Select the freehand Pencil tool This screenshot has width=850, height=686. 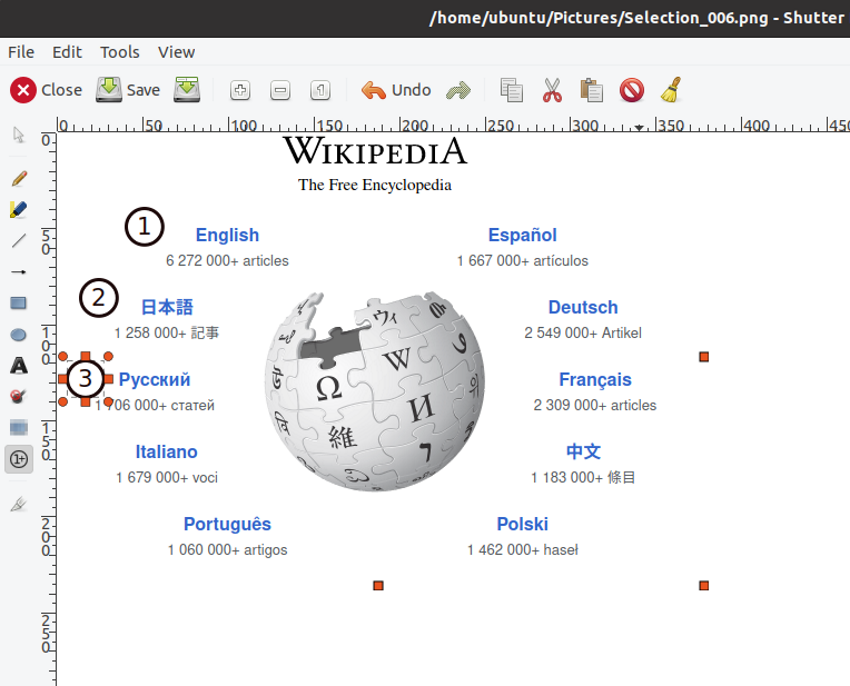pyautogui.click(x=19, y=178)
